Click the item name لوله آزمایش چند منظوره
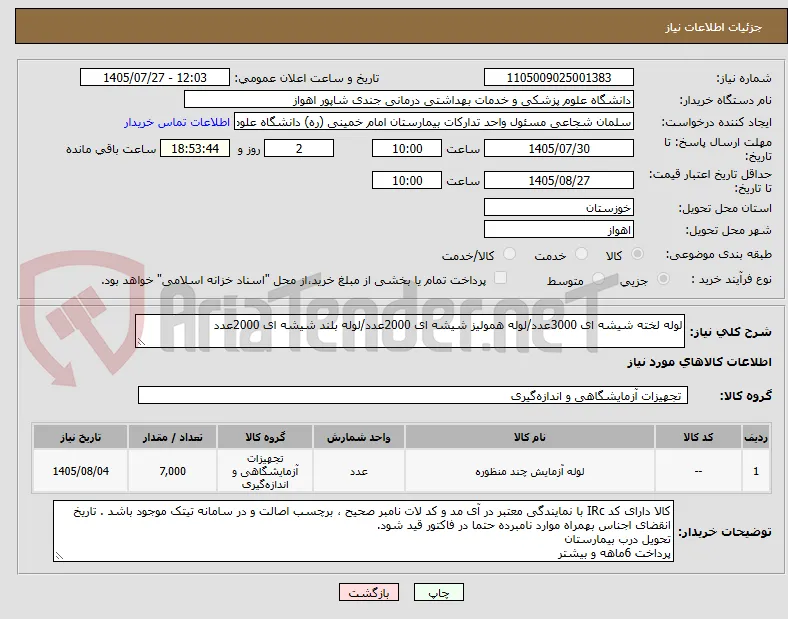This screenshot has width=788, height=619. (x=530, y=471)
